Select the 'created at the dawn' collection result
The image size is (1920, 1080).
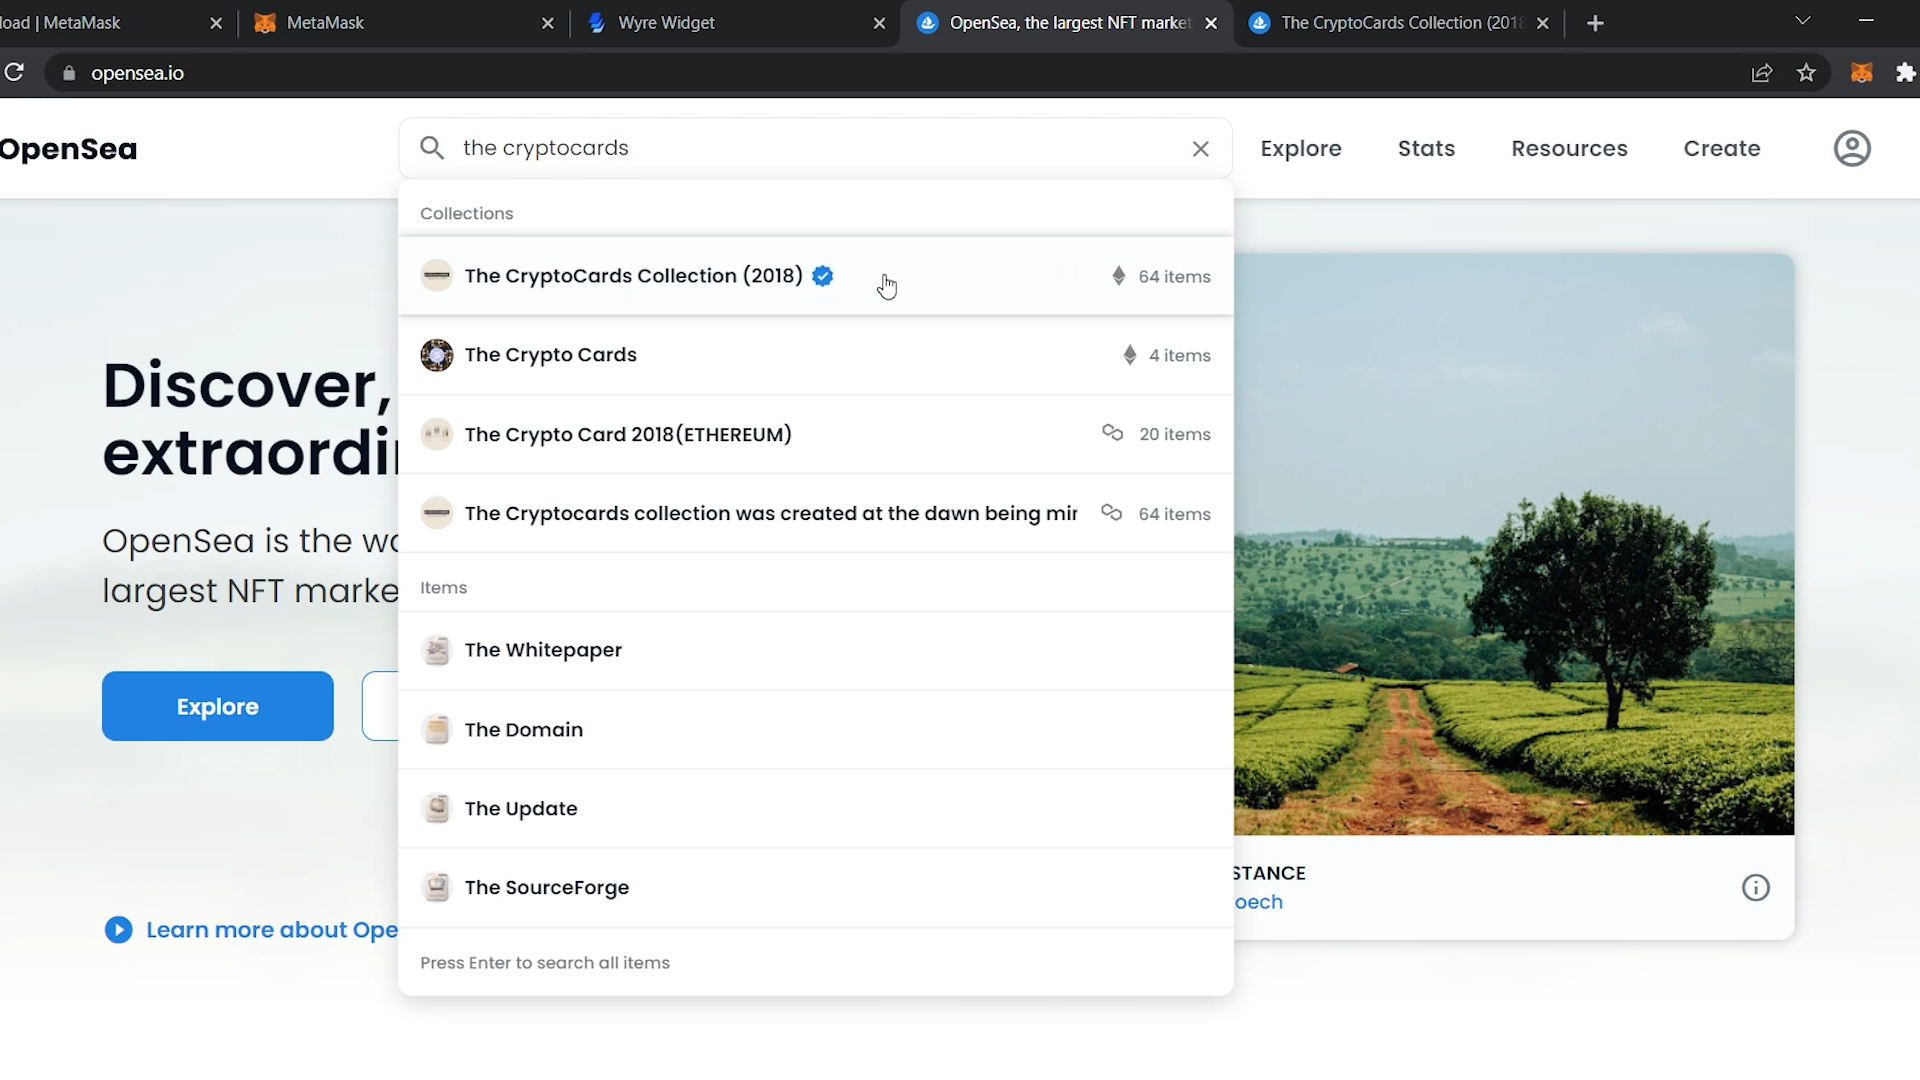coord(815,513)
